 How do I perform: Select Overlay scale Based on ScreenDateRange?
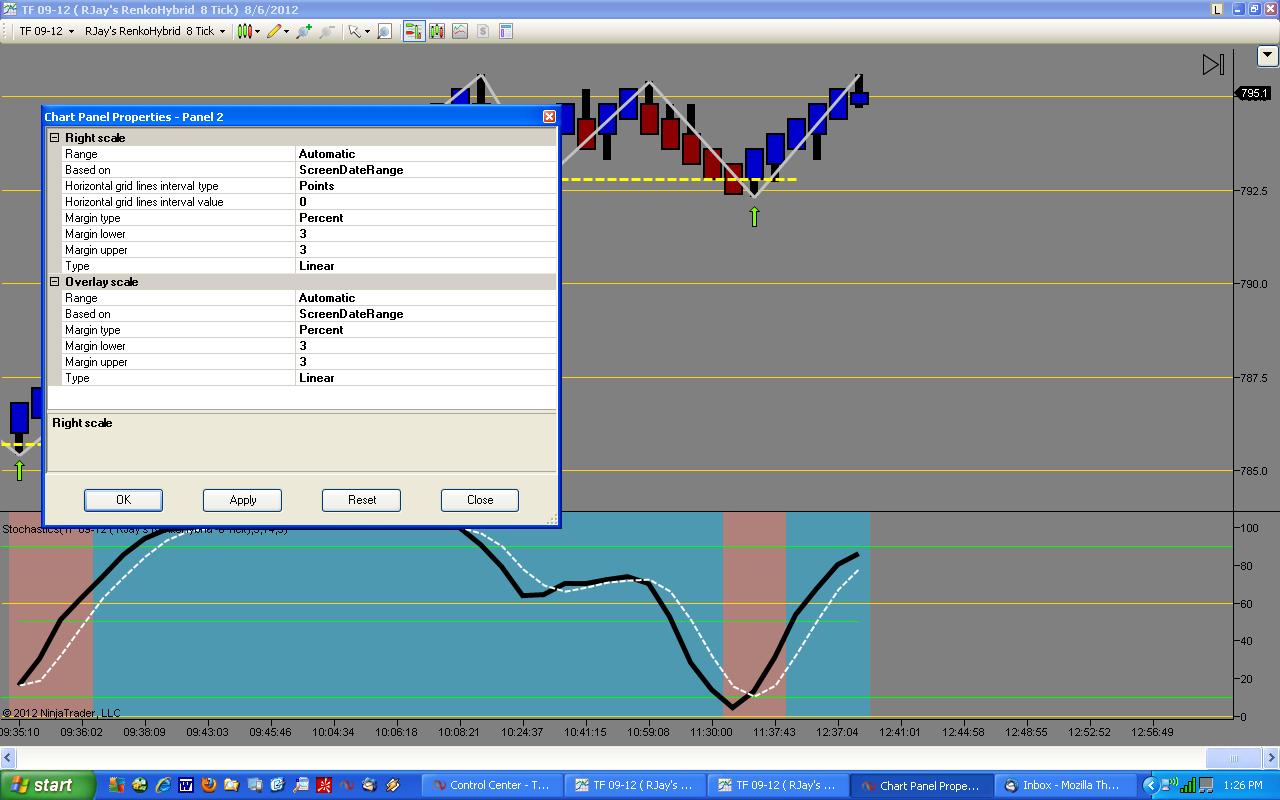click(x=426, y=314)
